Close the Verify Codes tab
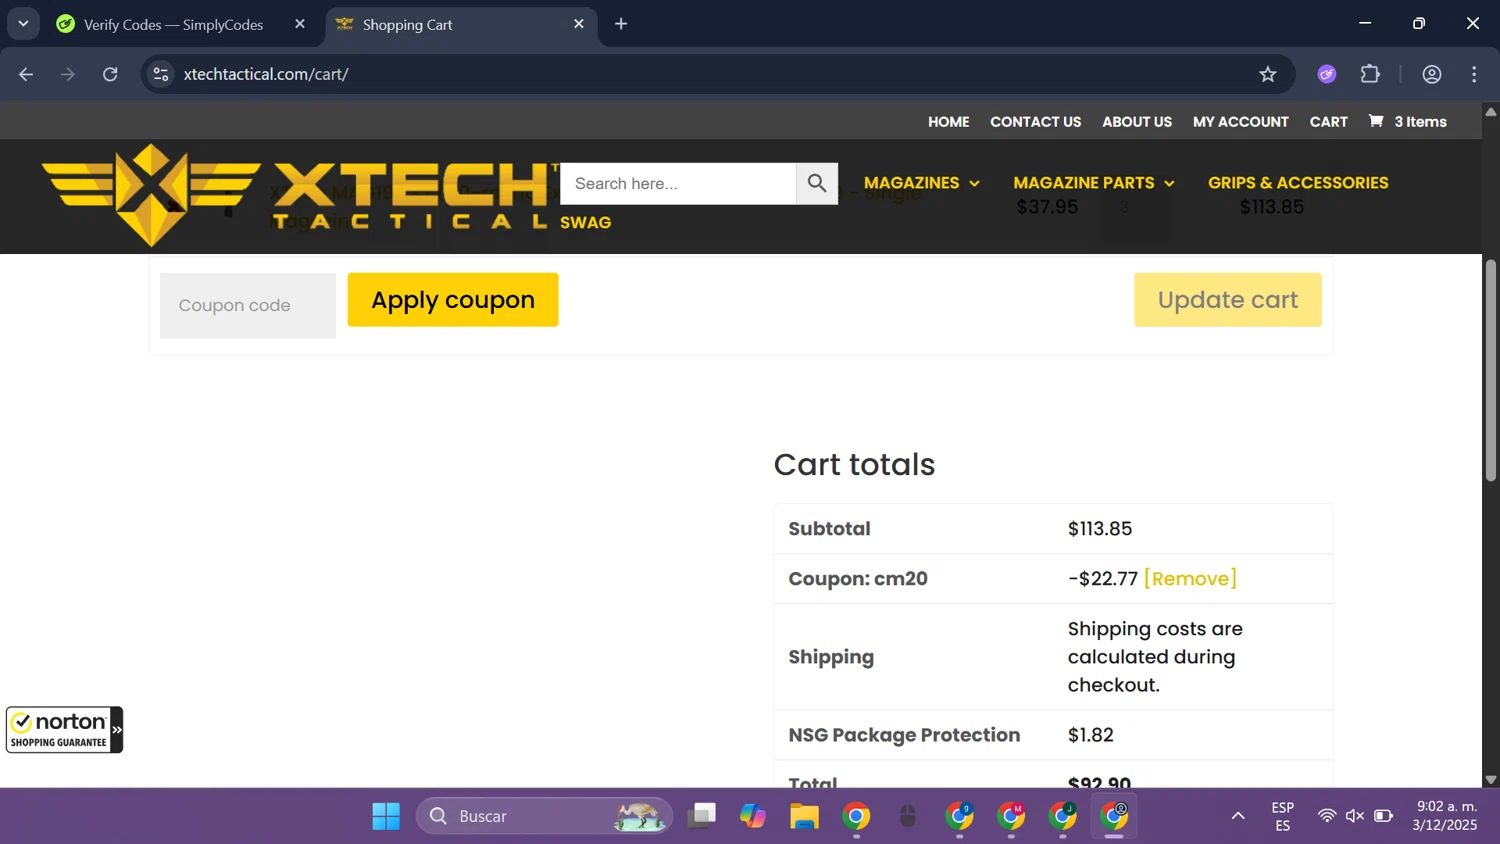This screenshot has width=1500, height=844. tap(300, 24)
